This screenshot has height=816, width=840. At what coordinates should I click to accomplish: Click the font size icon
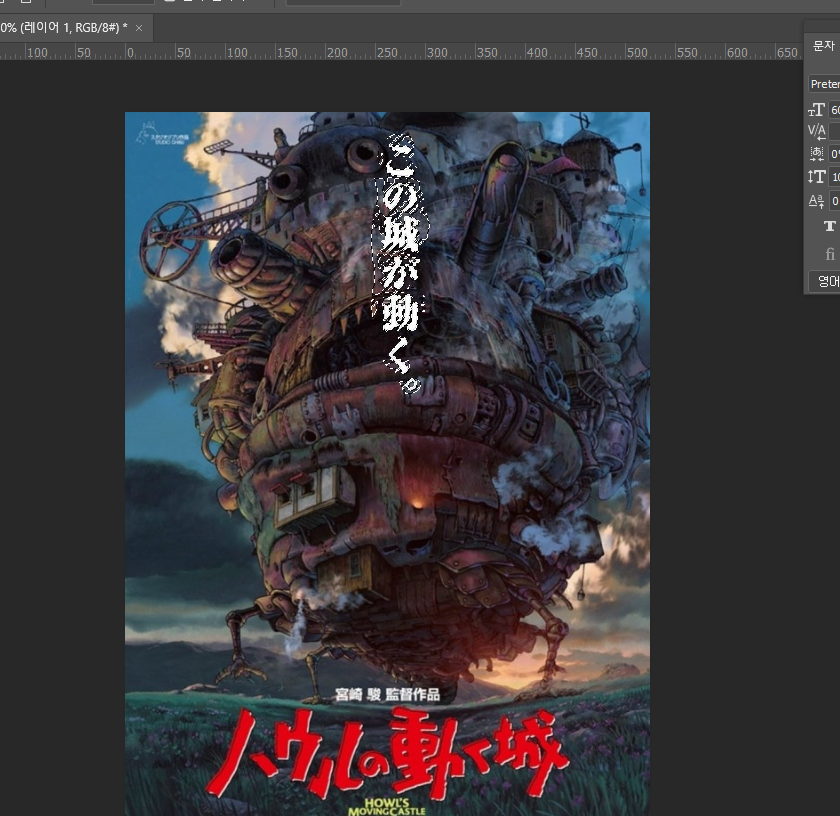(x=816, y=110)
